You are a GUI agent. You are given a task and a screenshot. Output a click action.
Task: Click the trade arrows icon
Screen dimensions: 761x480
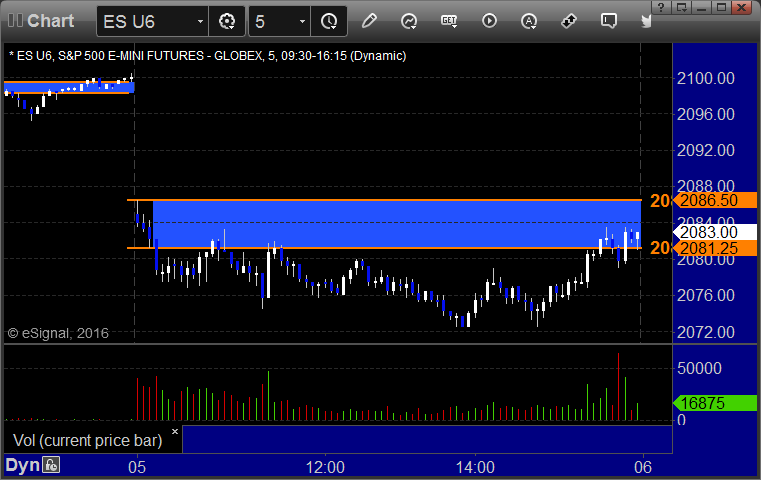coord(569,21)
